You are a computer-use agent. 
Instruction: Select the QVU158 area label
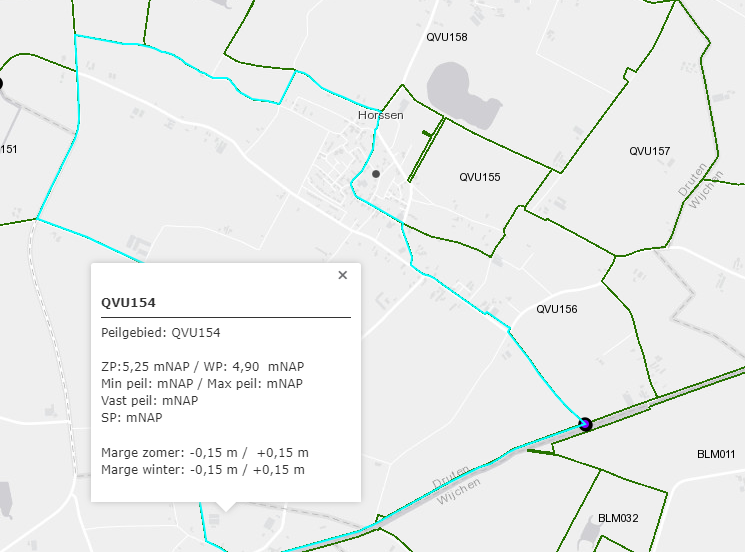tap(447, 37)
